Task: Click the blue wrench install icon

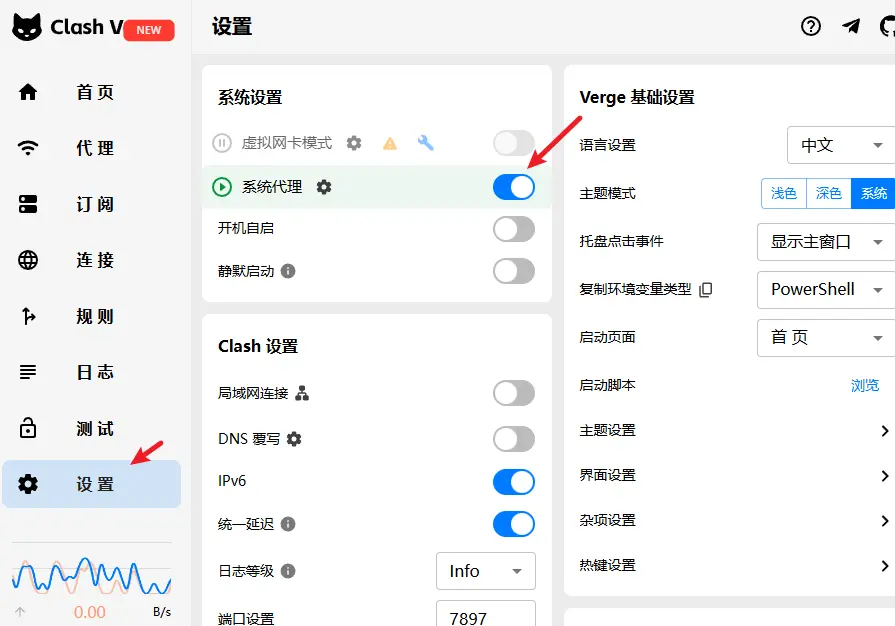Action: click(x=425, y=143)
